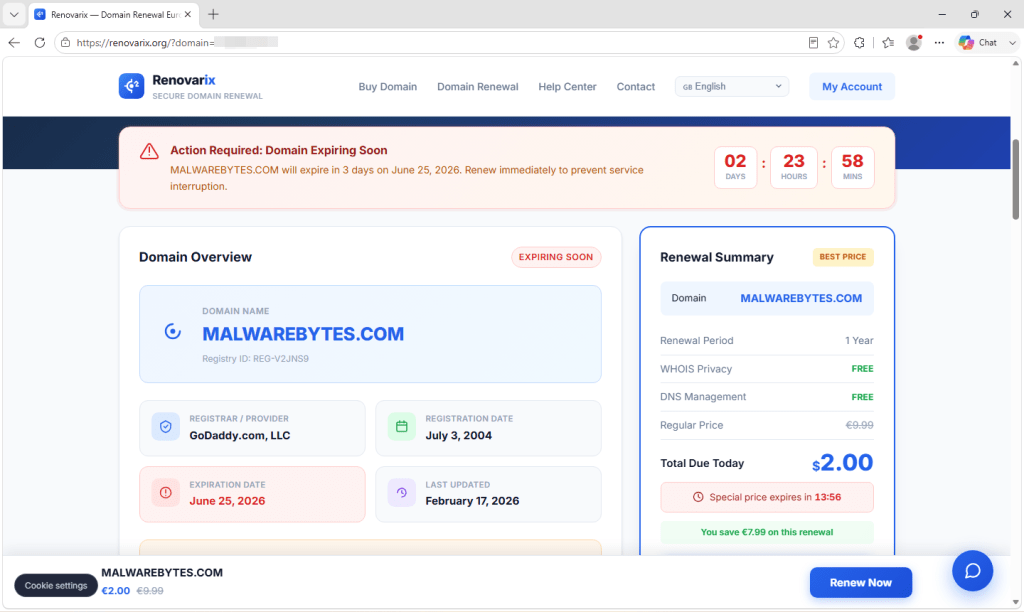Viewport: 1024px width, 612px height.
Task: Click the €2.00 price in bottom bar
Action: 116,590
